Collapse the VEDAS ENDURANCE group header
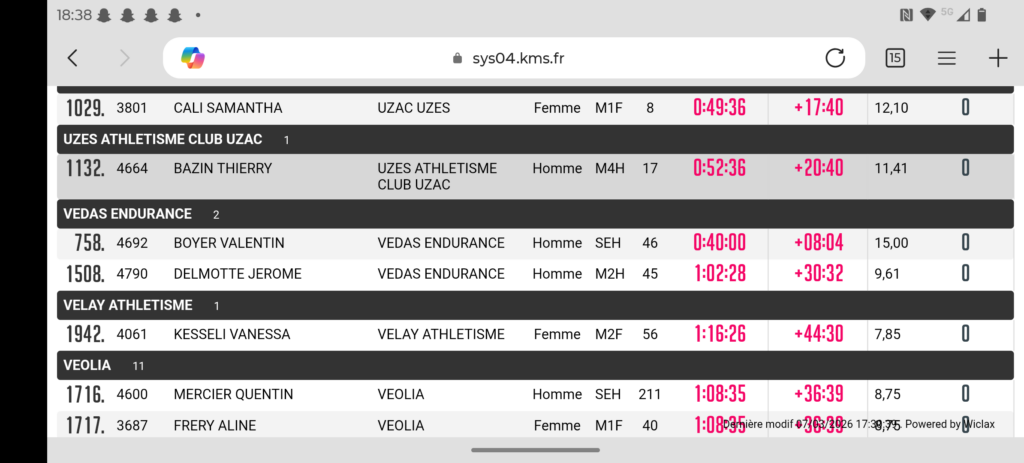This screenshot has height=463, width=1024. coord(128,214)
